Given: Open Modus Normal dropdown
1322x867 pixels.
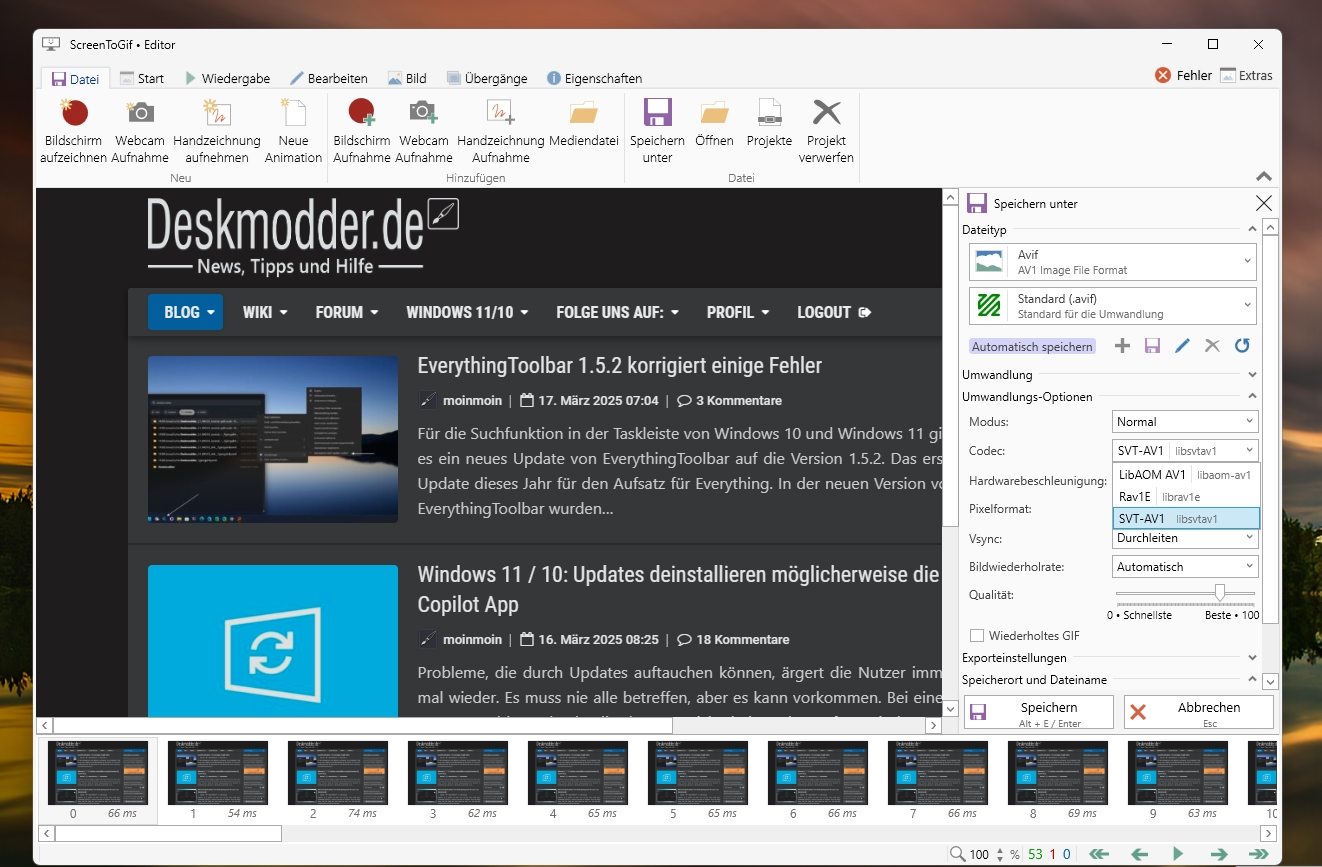Looking at the screenshot, I should tap(1185, 422).
